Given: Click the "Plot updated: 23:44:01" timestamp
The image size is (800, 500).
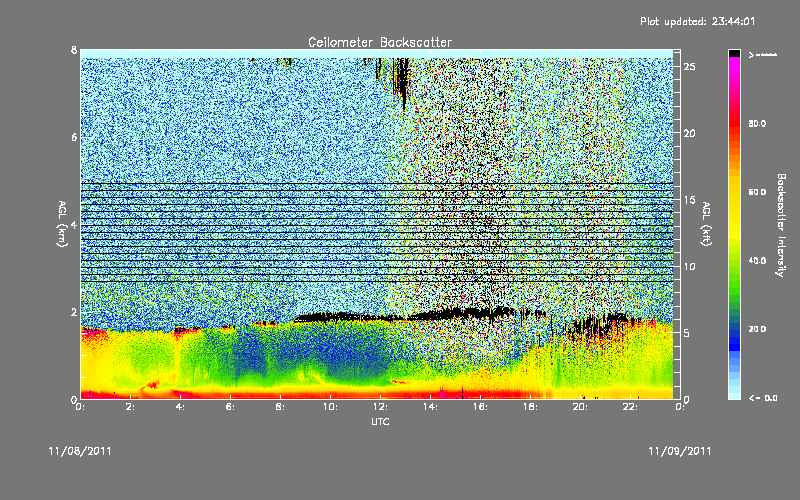Looking at the screenshot, I should tap(697, 21).
